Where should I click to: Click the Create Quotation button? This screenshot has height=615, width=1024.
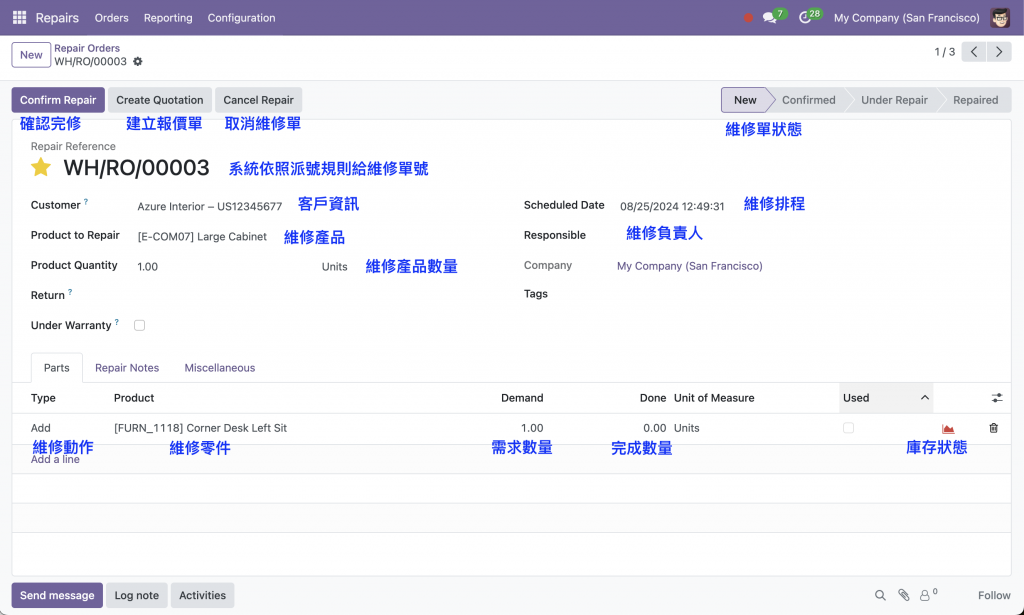tap(160, 100)
